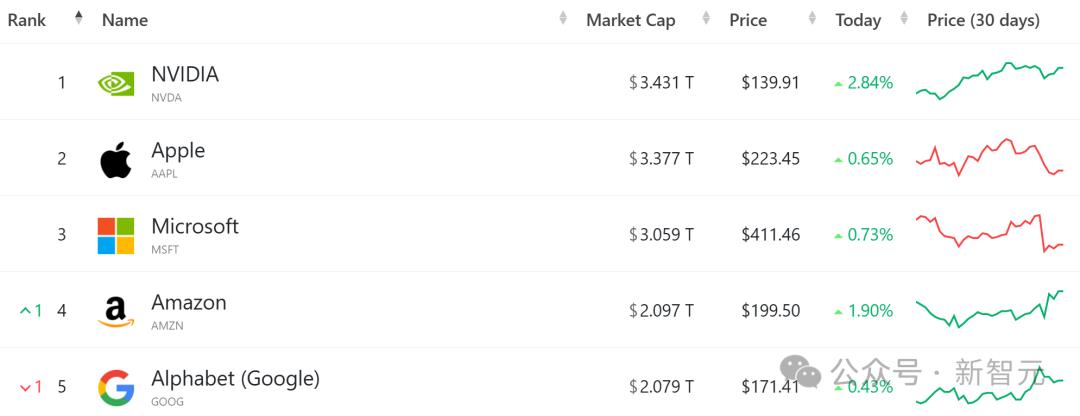Image resolution: width=1080 pixels, height=416 pixels.
Task: Click Amazon's $2.097 T market cap value
Action: pyautogui.click(x=661, y=311)
